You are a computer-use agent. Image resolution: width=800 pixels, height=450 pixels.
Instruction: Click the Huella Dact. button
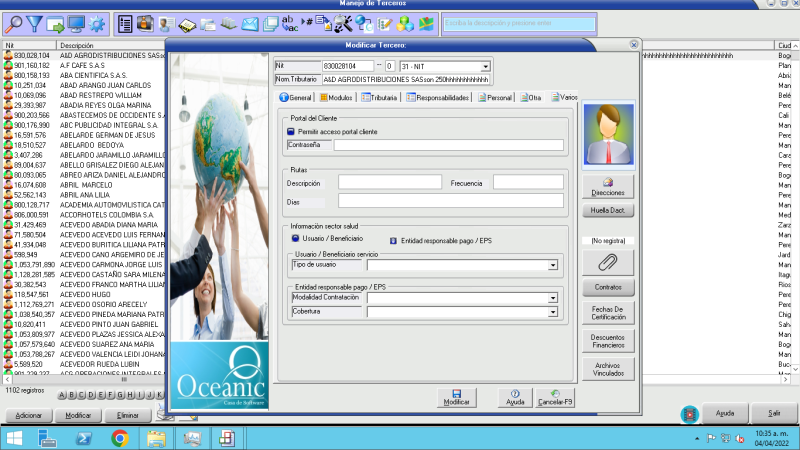tap(608, 210)
